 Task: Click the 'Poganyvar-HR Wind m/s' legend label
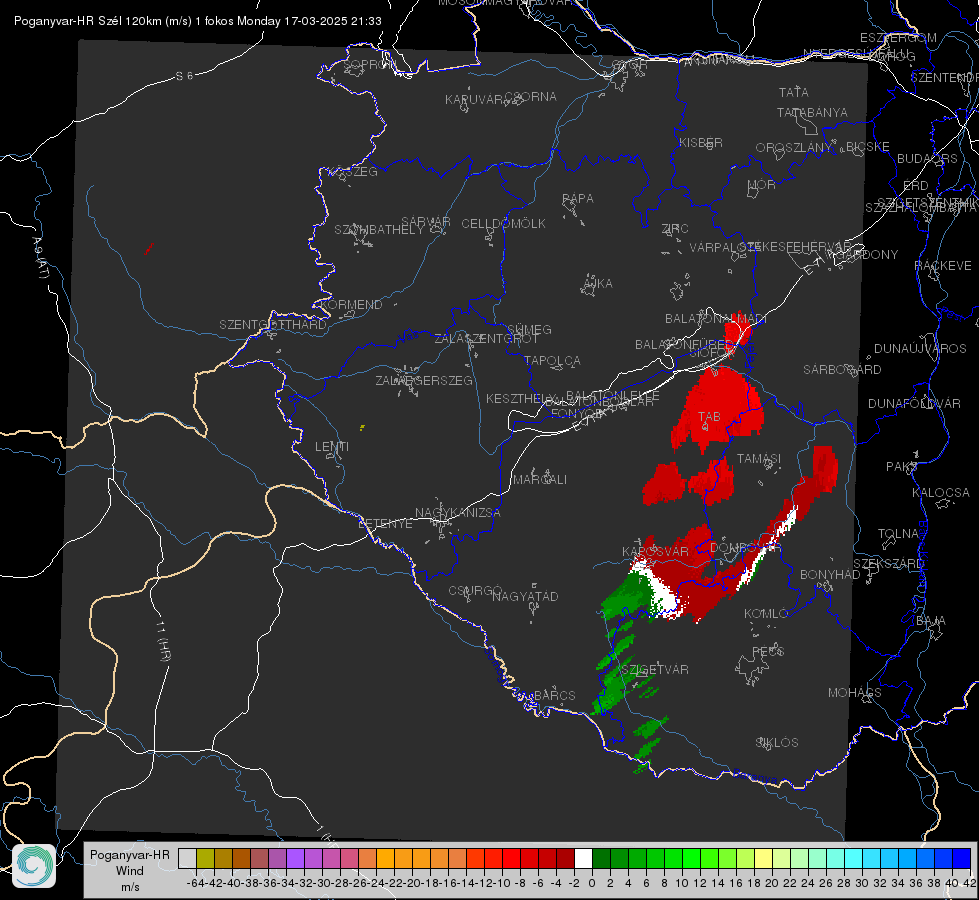(x=130, y=871)
